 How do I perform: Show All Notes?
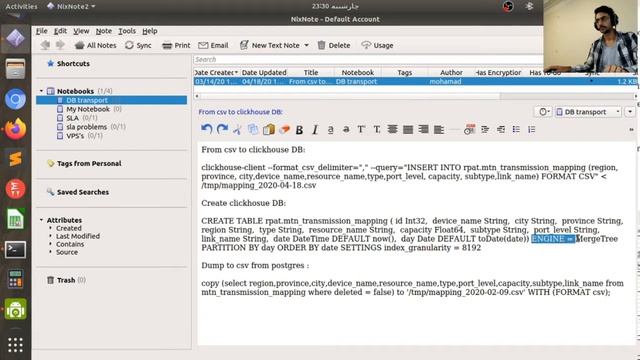96,45
